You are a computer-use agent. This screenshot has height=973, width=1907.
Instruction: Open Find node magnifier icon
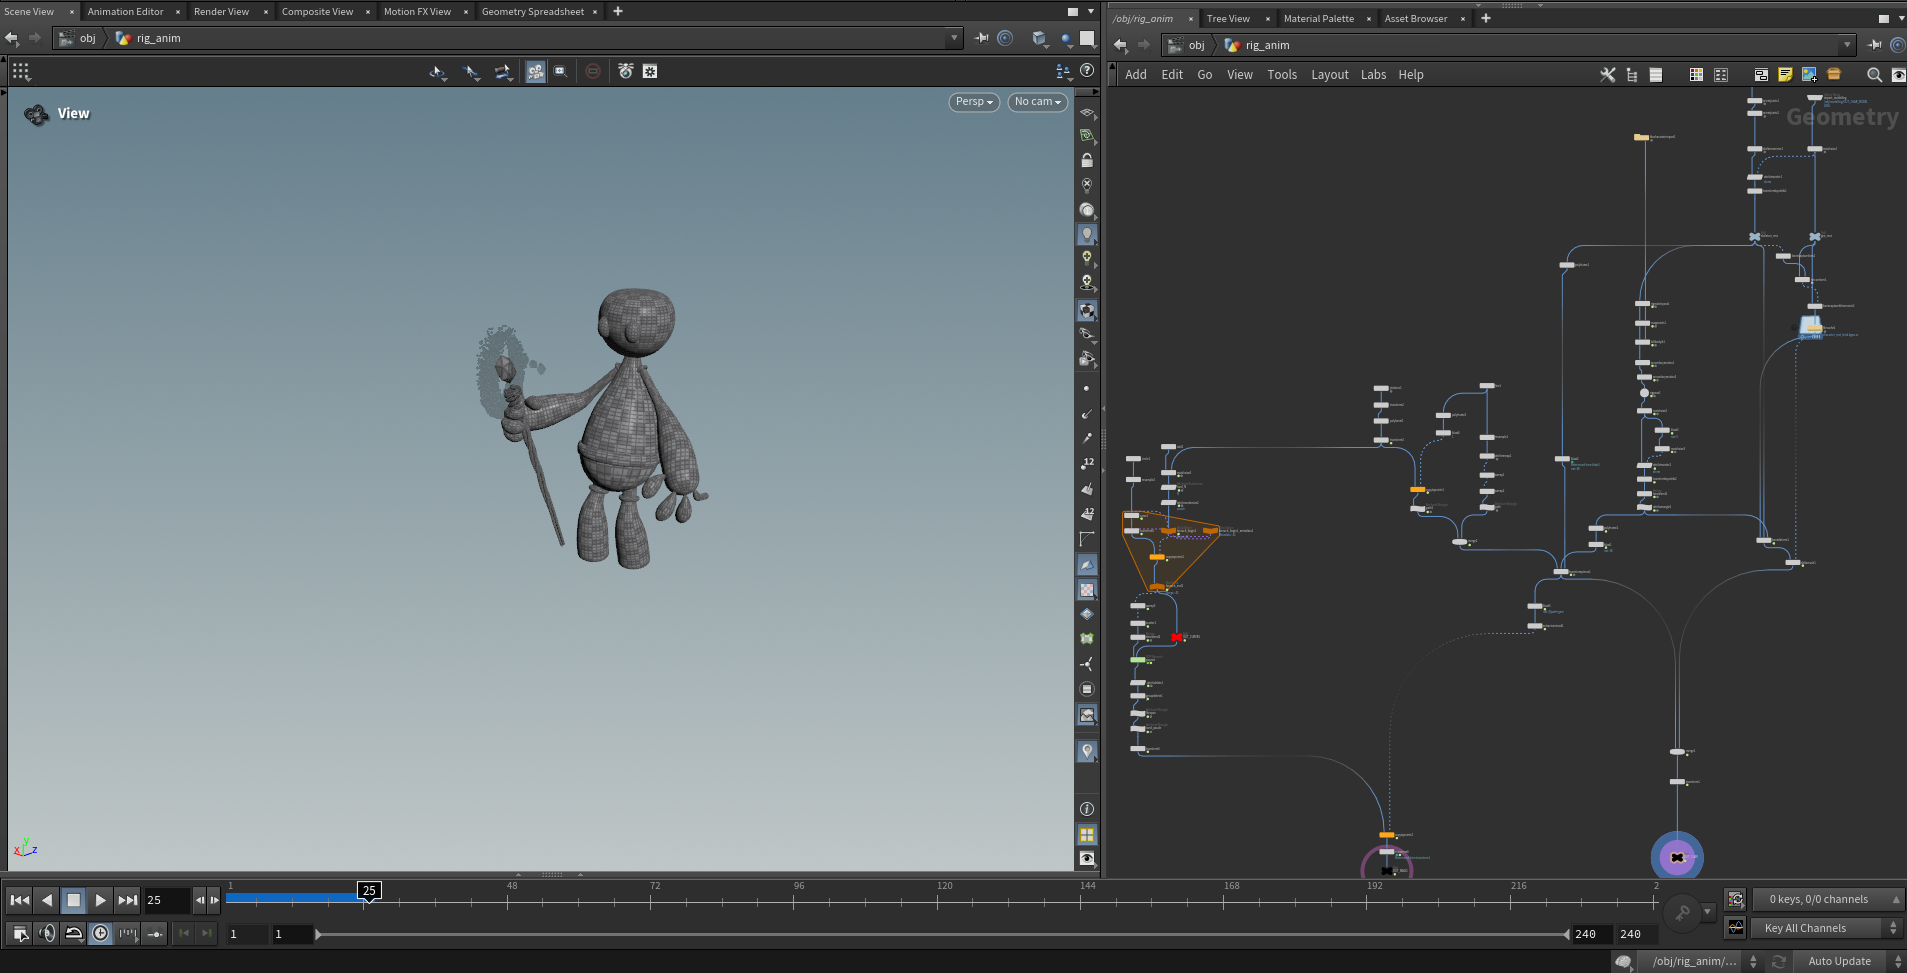coord(1874,75)
